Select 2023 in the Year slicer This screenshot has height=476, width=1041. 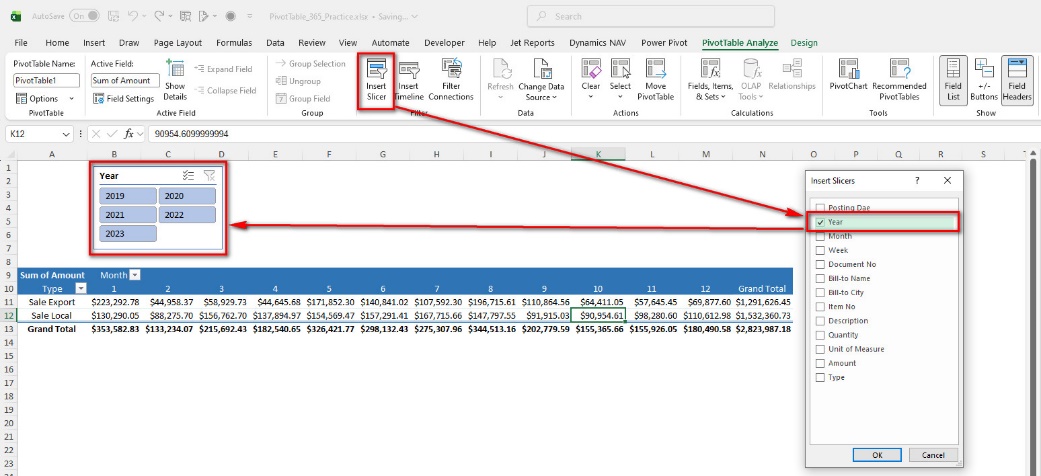[x=128, y=234]
